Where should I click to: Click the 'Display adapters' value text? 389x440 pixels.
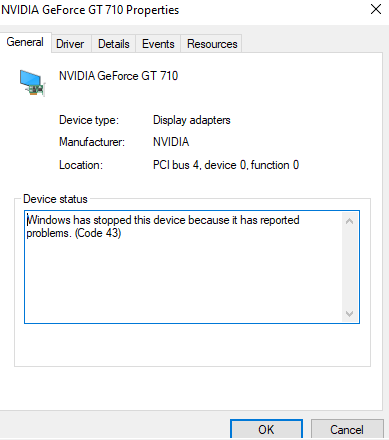pos(192,120)
